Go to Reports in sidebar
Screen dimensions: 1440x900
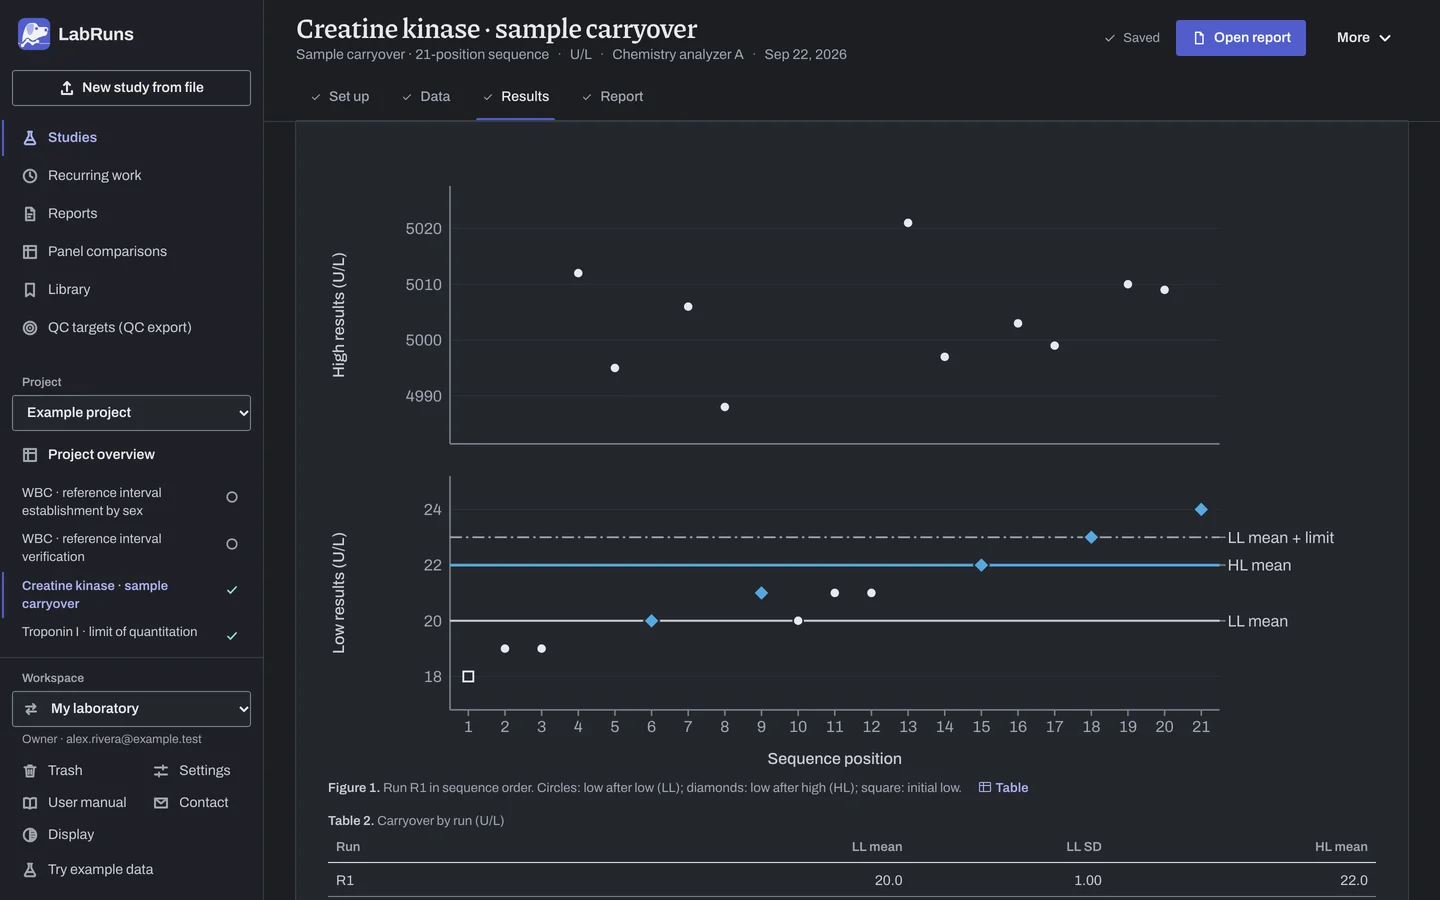click(x=132, y=214)
